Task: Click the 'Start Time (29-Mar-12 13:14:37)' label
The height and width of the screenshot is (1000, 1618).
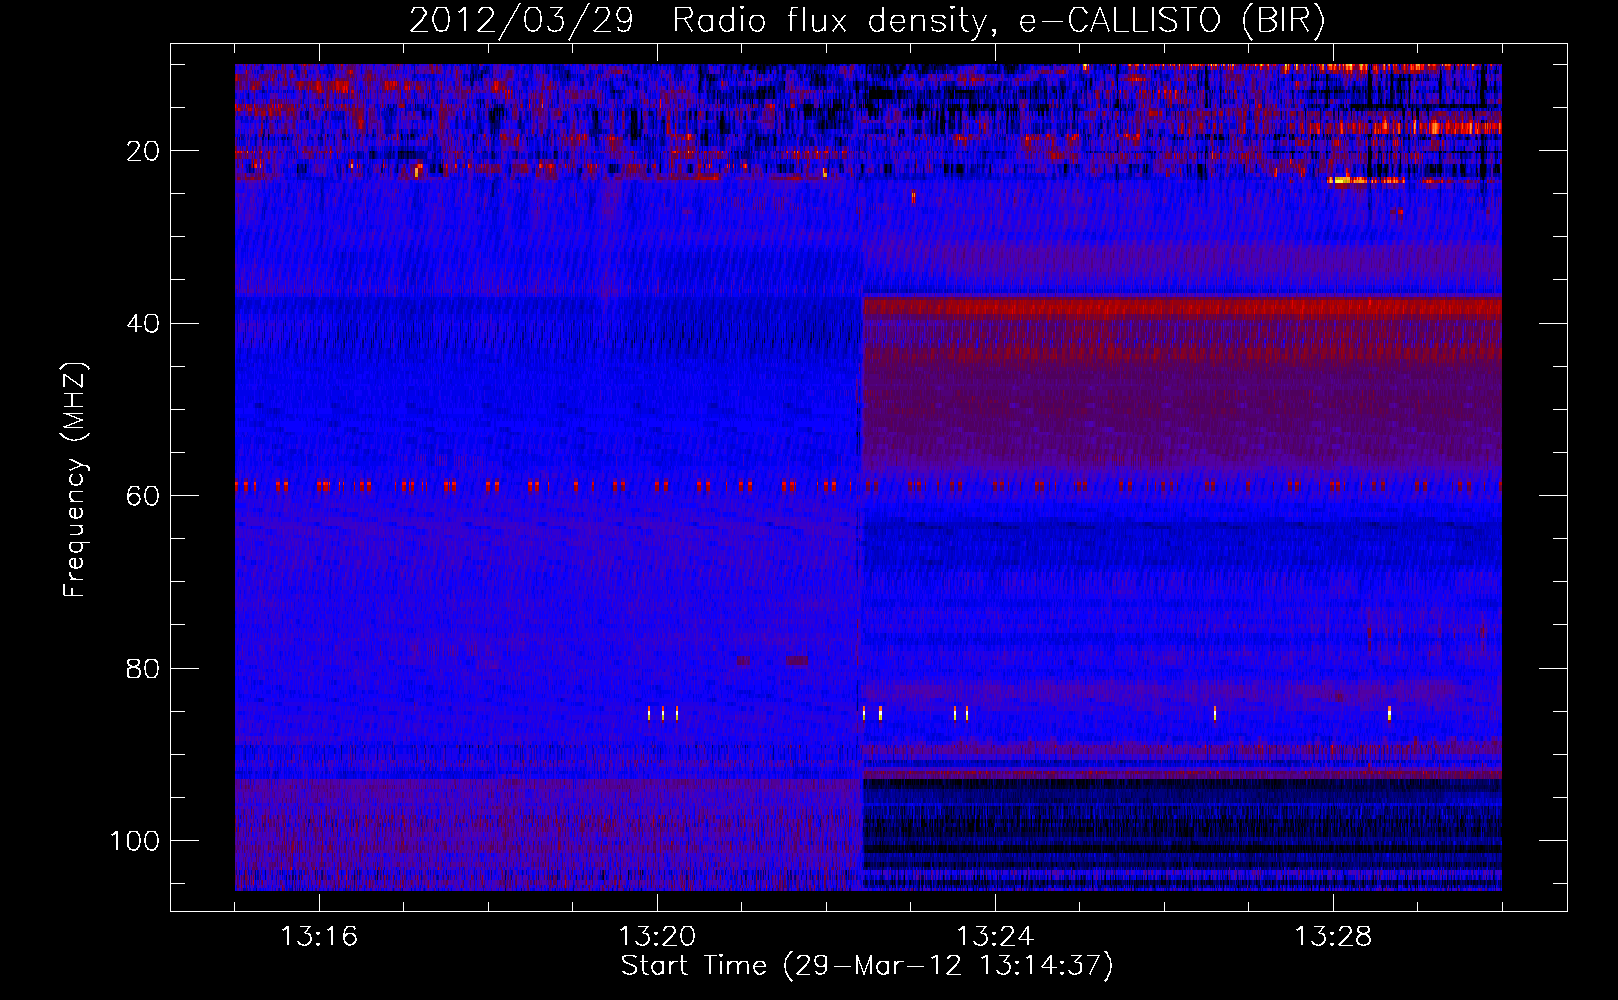Action: pos(867,966)
